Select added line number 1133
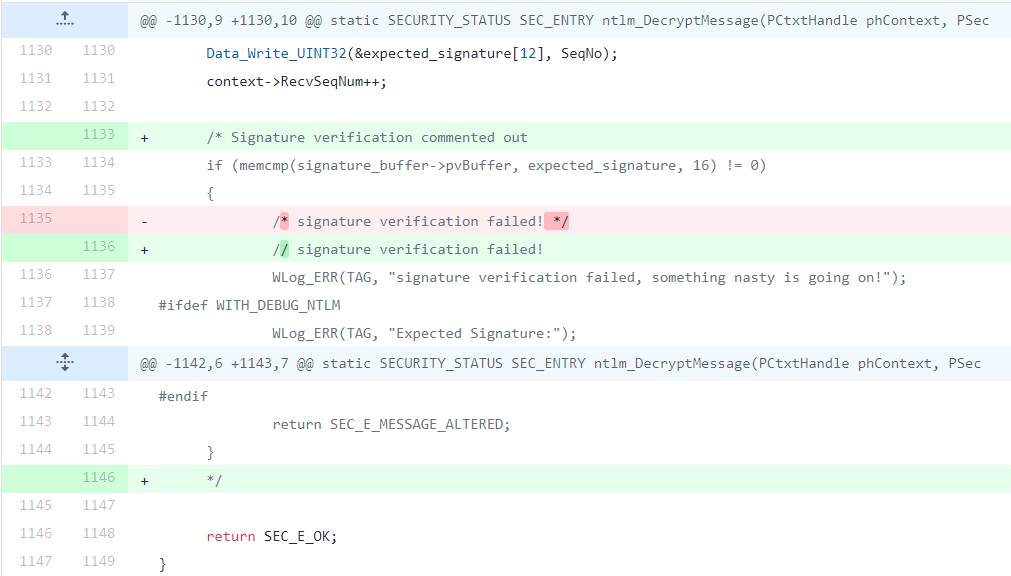 98,134
